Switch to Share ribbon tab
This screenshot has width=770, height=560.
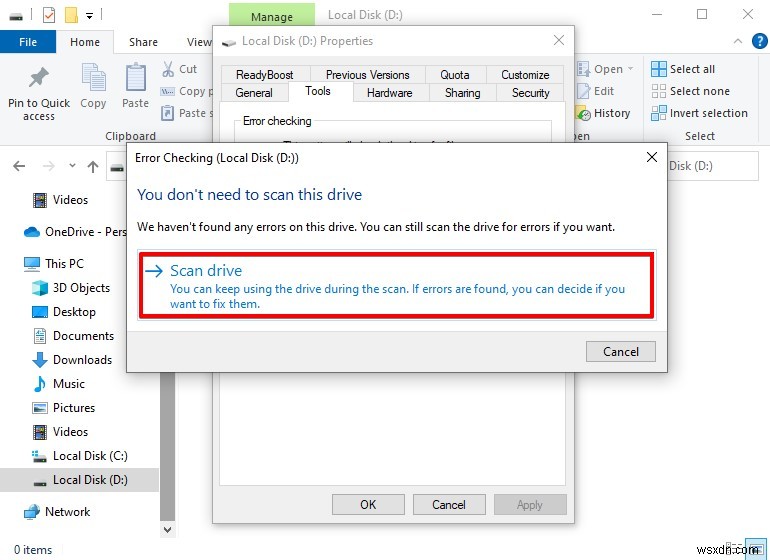coord(143,42)
